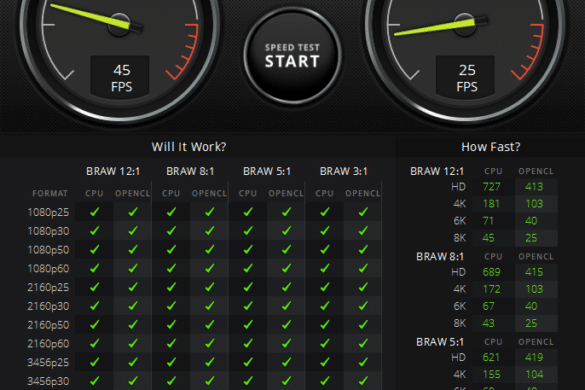The image size is (585, 390).
Task: Click the 3456p25 BRAW 3:1 OPENCL checkmark
Action: (x=363, y=362)
